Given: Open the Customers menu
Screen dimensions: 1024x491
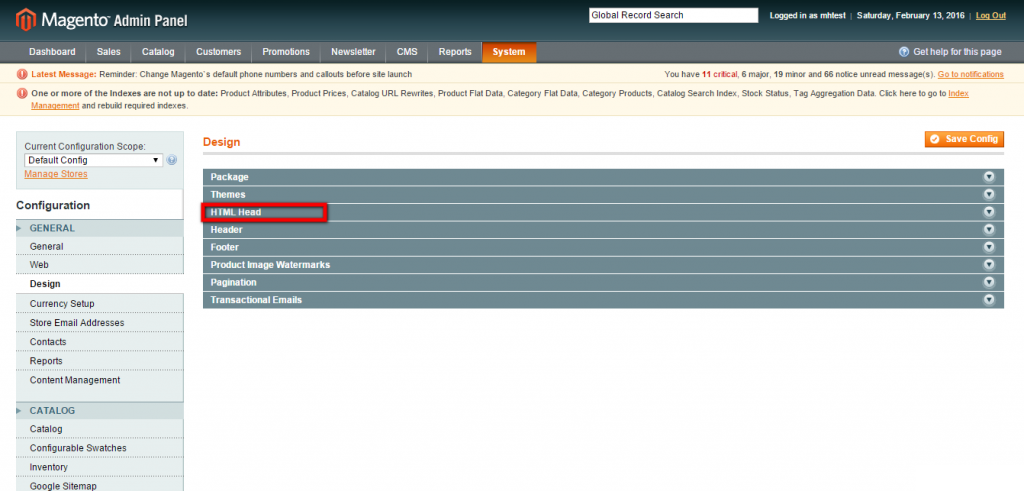Looking at the screenshot, I should click(x=218, y=52).
